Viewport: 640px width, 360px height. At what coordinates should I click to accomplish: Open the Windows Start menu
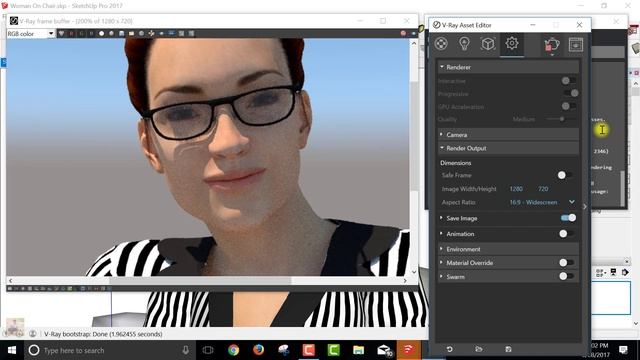[12, 350]
